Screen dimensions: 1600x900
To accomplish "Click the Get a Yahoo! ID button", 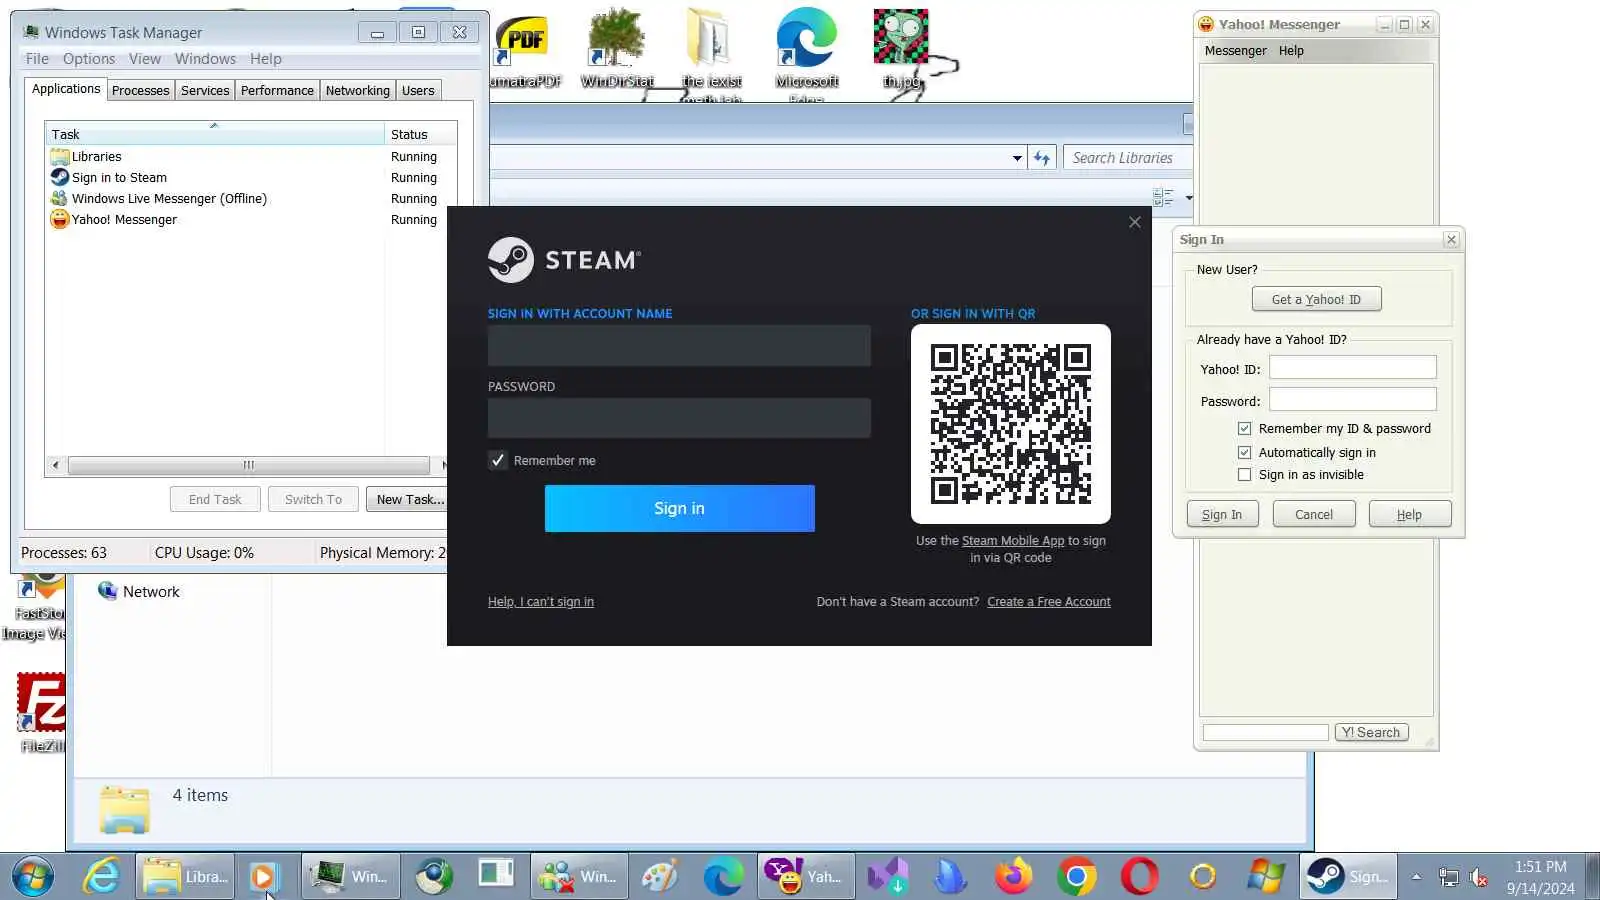I will tap(1316, 299).
